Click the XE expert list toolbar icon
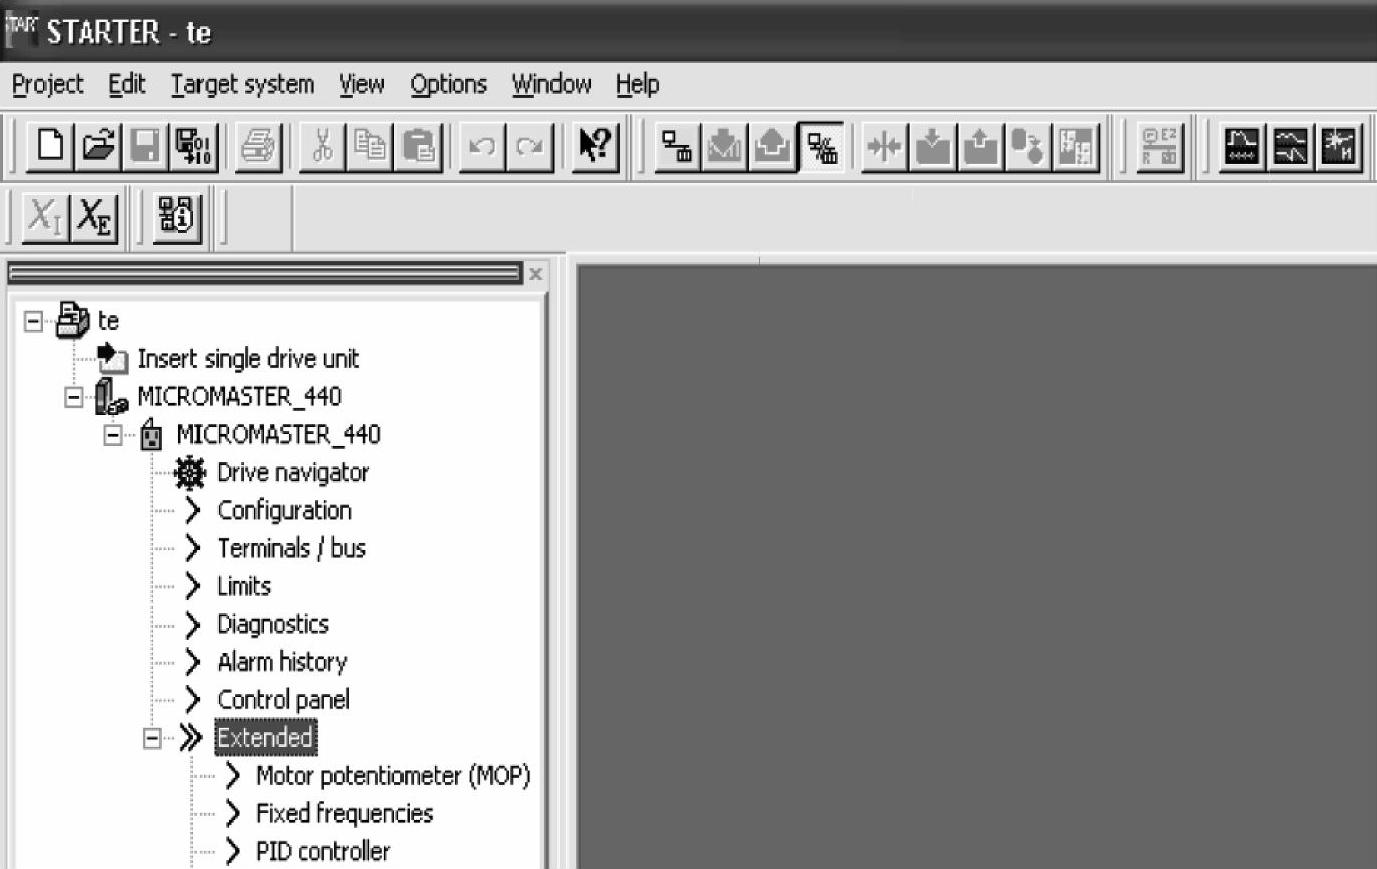Viewport: 1377px width, 869px height. click(95, 216)
